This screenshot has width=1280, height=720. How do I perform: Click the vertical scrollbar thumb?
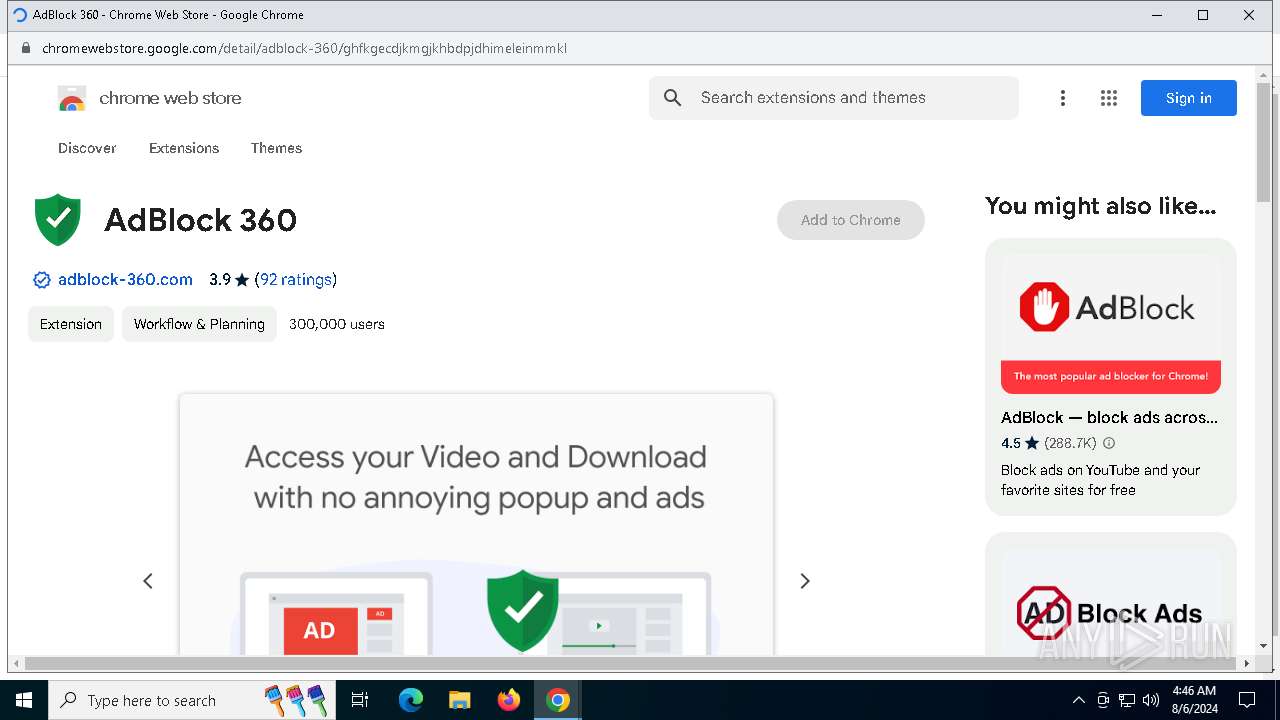click(1263, 142)
